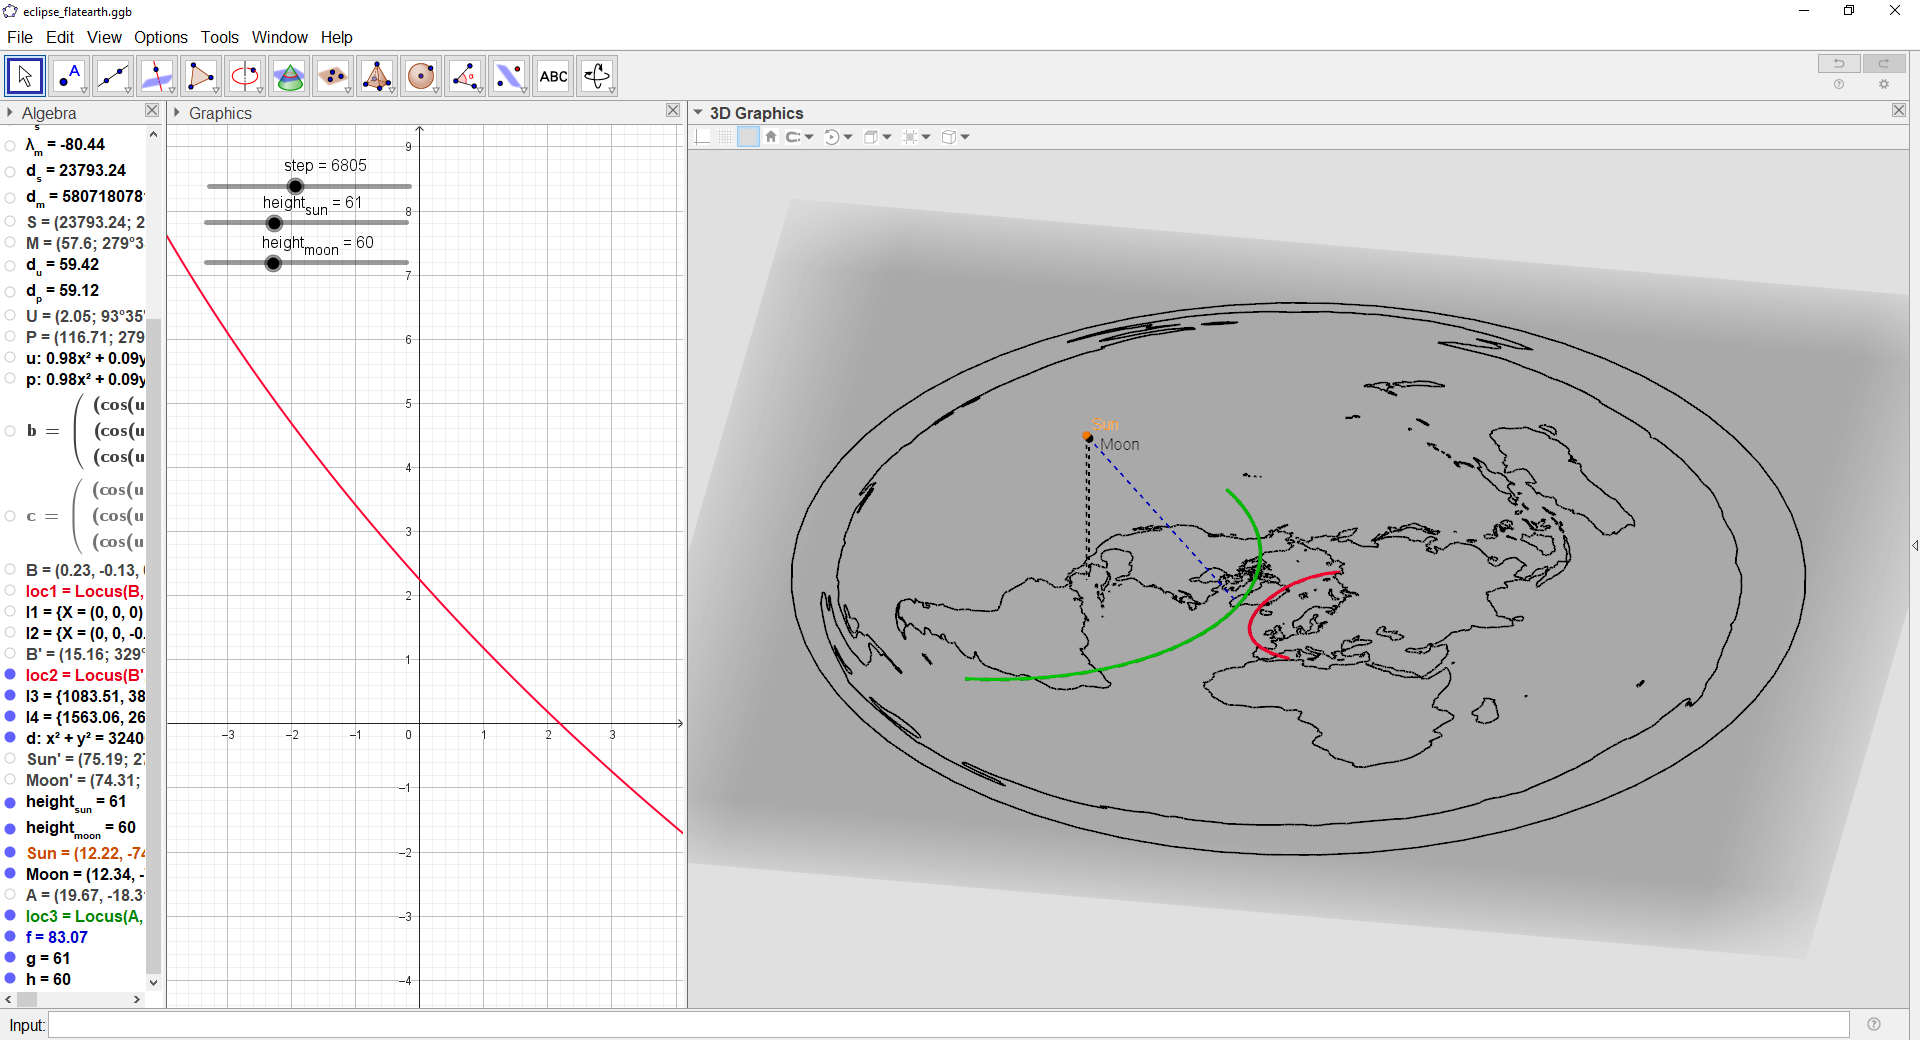Click the input bar help icon

[1874, 1024]
